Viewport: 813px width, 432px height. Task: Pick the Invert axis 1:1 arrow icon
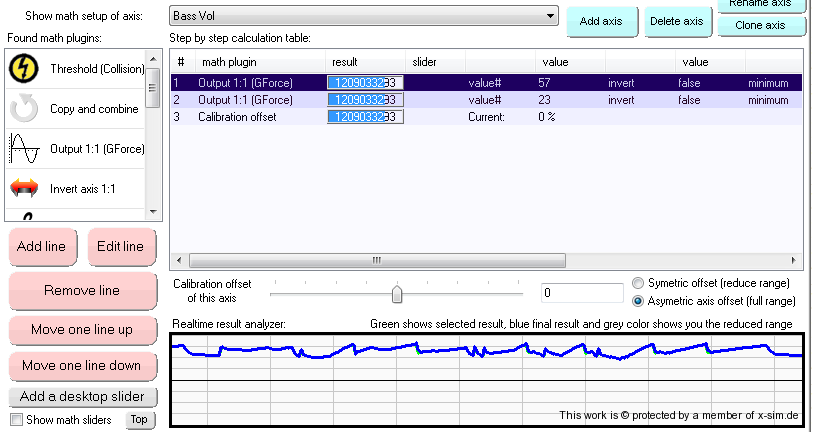[22, 188]
